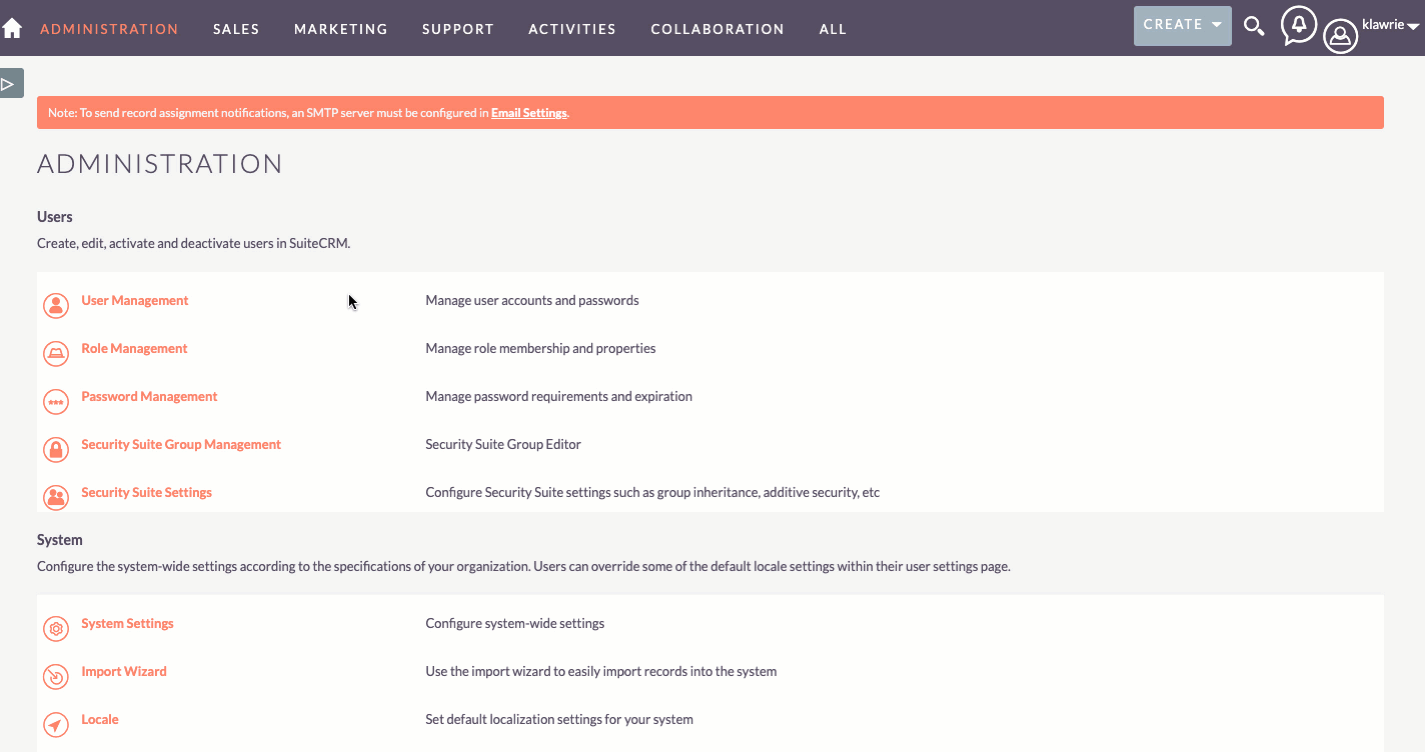Click the 'Users' section heading
The width and height of the screenshot is (1425, 752).
[55, 216]
